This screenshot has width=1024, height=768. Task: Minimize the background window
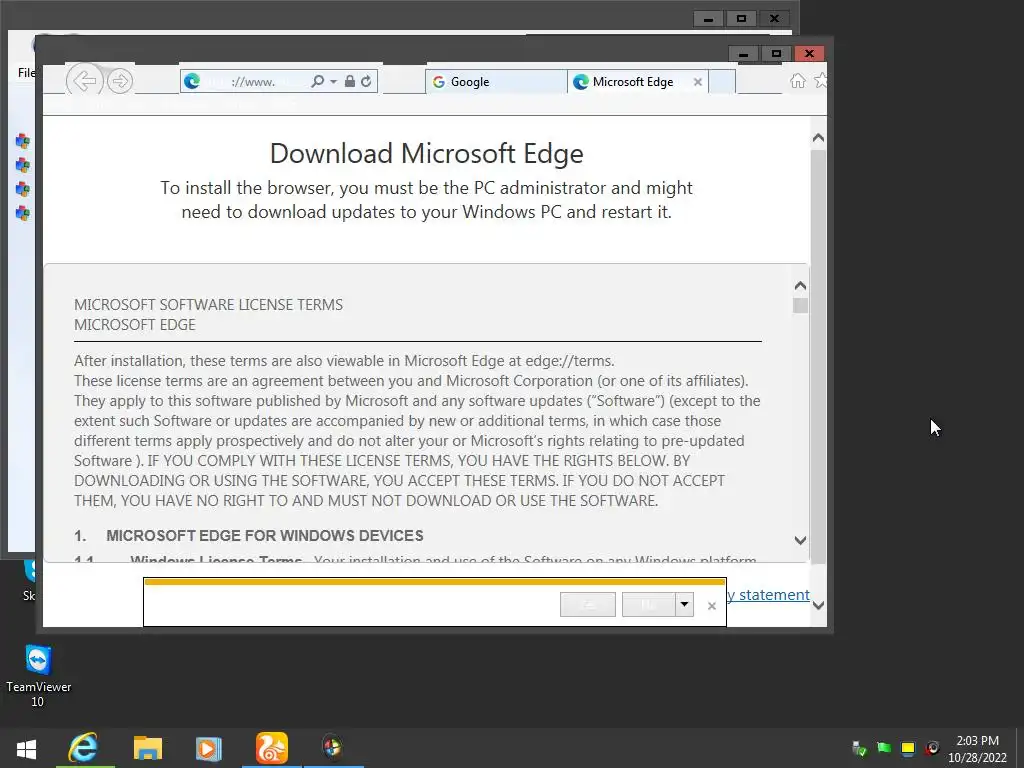coord(708,19)
